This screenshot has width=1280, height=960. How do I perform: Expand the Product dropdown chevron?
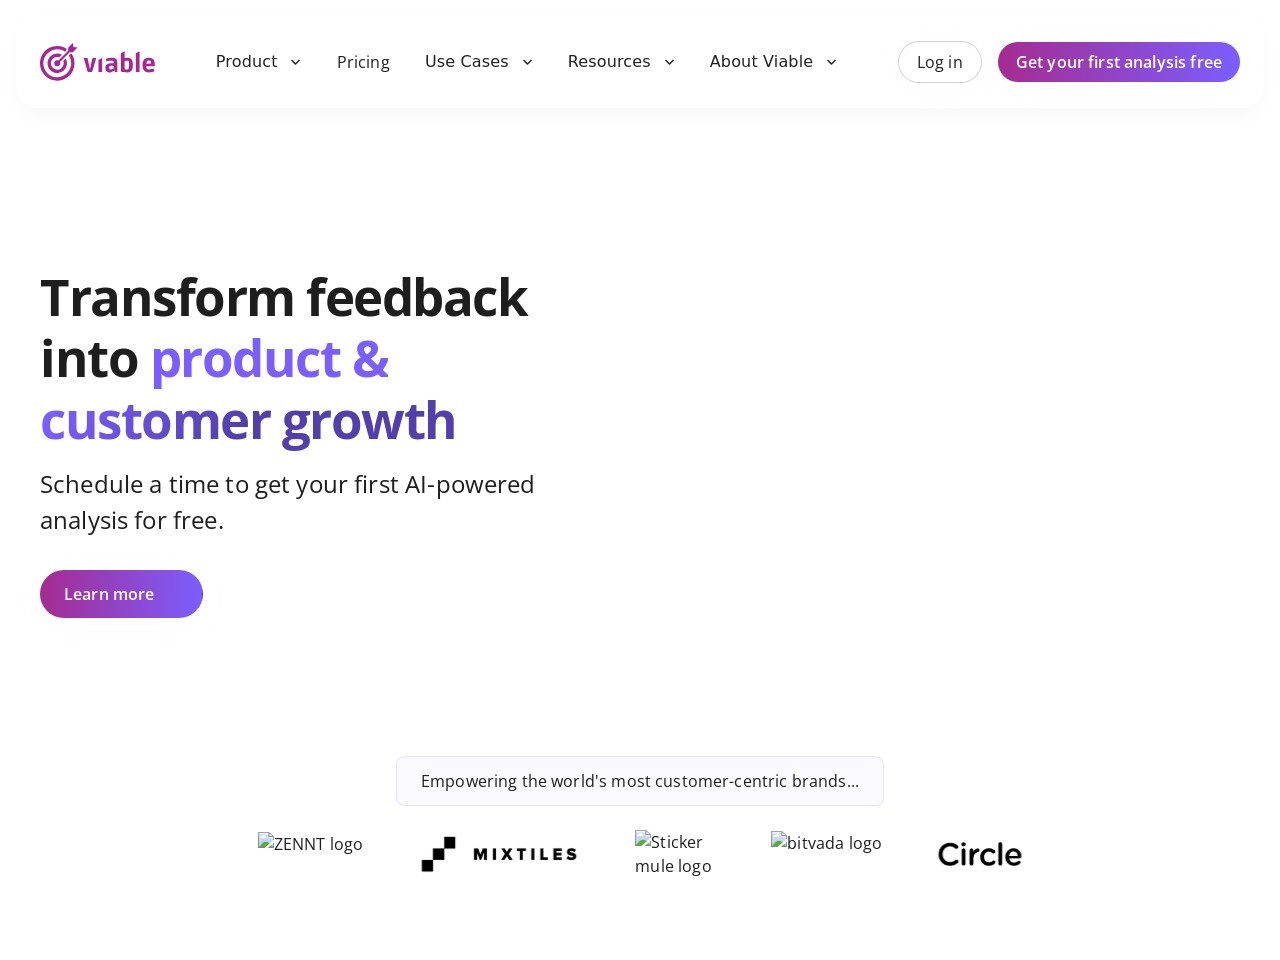pyautogui.click(x=295, y=62)
